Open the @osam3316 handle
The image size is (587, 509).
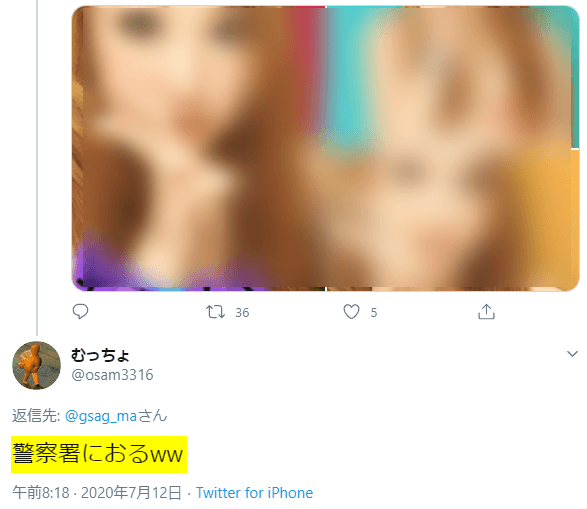click(112, 375)
